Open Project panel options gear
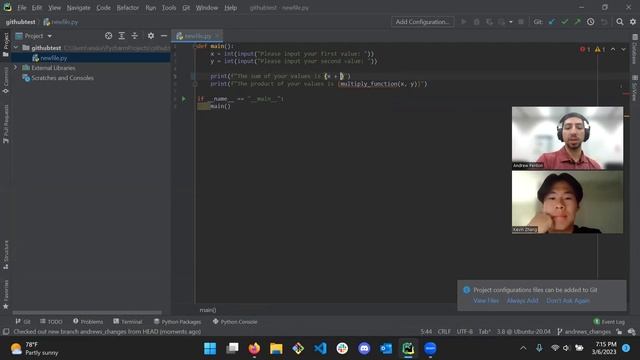Viewport: 640px width, 360px height. point(151,36)
